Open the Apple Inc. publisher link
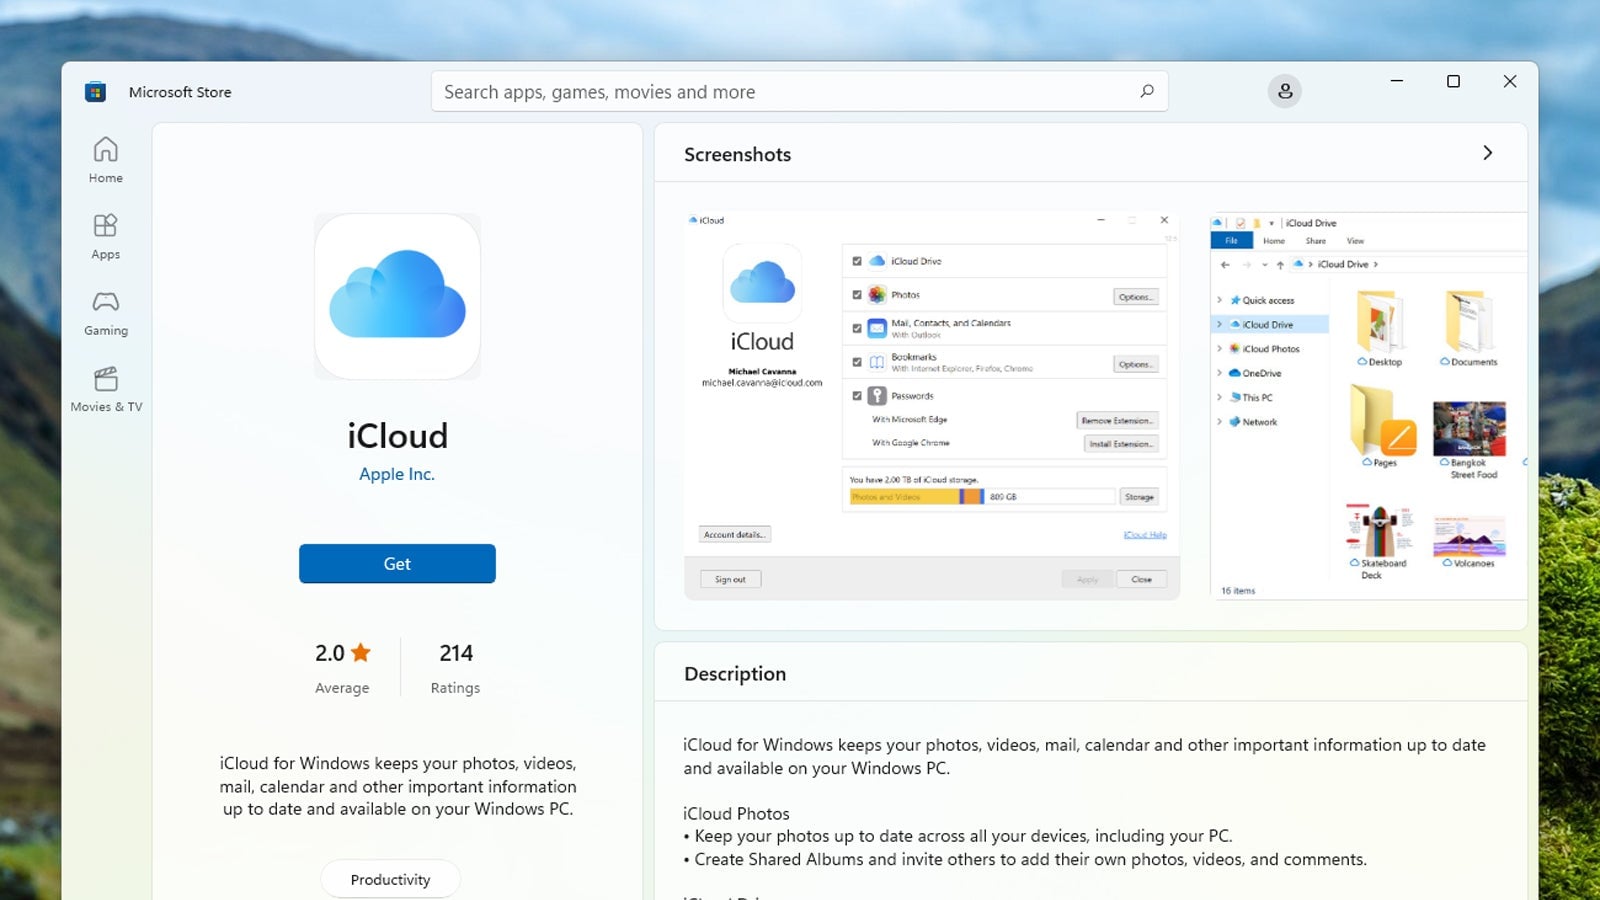 [397, 474]
